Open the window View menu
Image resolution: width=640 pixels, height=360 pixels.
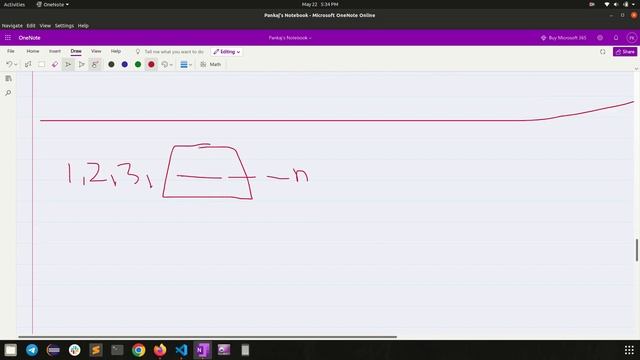tap(45, 26)
